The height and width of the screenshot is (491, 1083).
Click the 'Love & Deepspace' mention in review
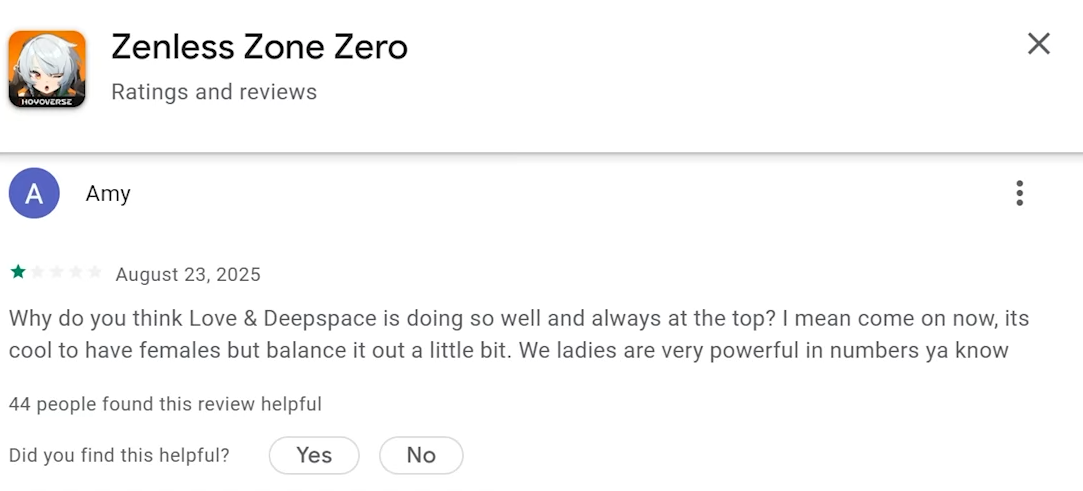284,319
